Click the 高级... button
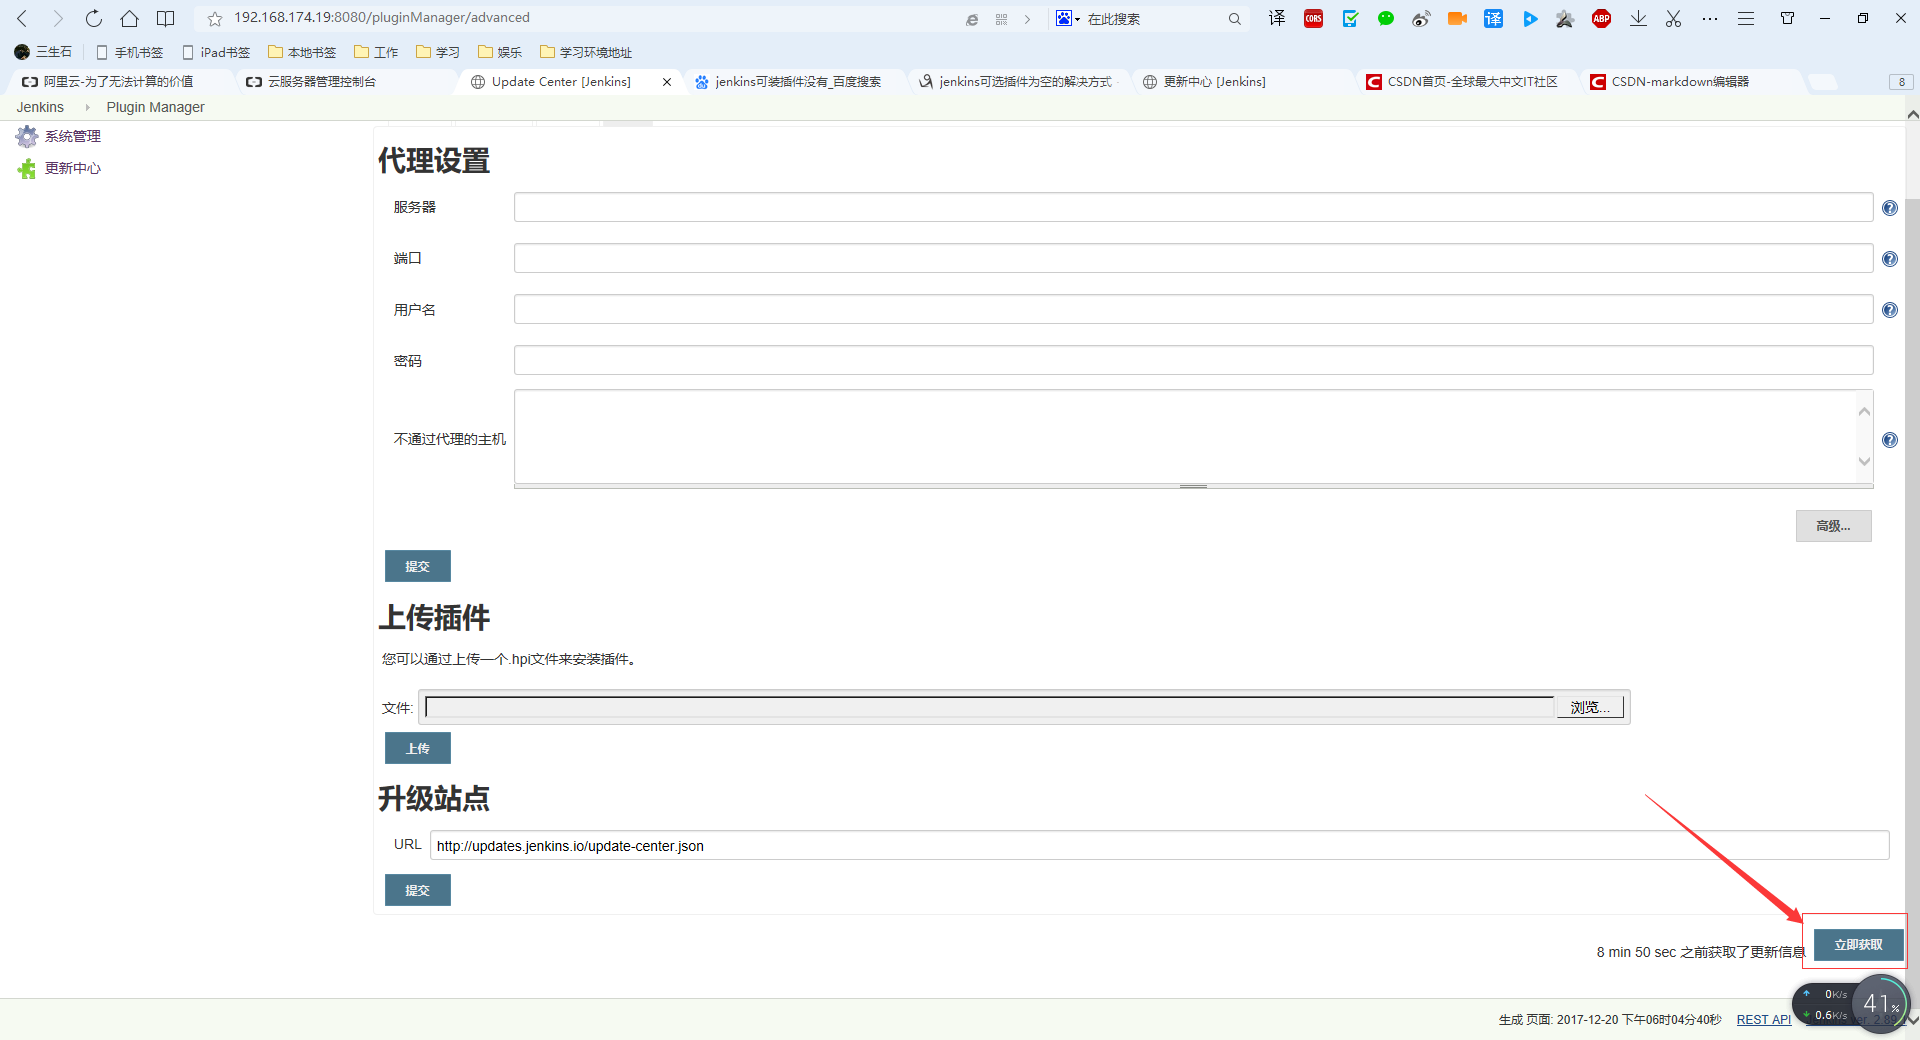 pos(1833,526)
